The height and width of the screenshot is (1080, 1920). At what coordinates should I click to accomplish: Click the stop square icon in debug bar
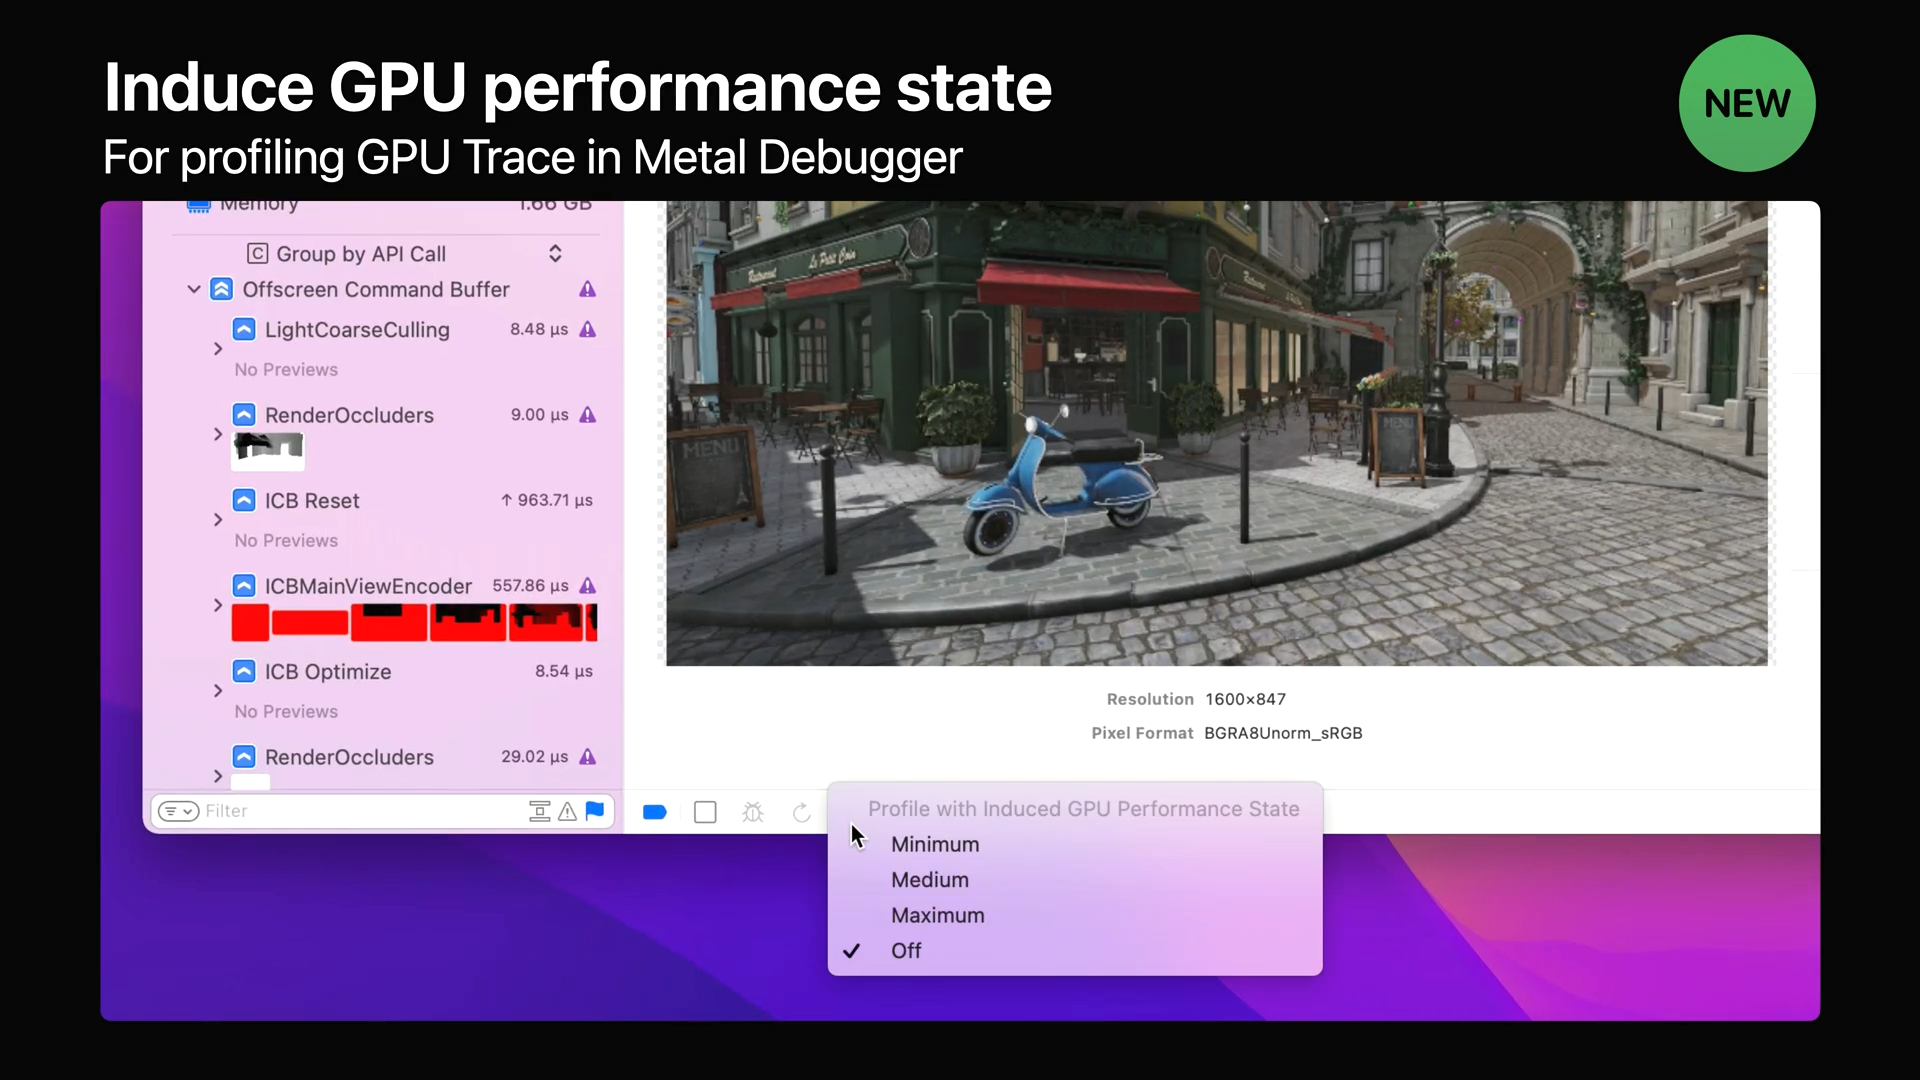click(705, 812)
